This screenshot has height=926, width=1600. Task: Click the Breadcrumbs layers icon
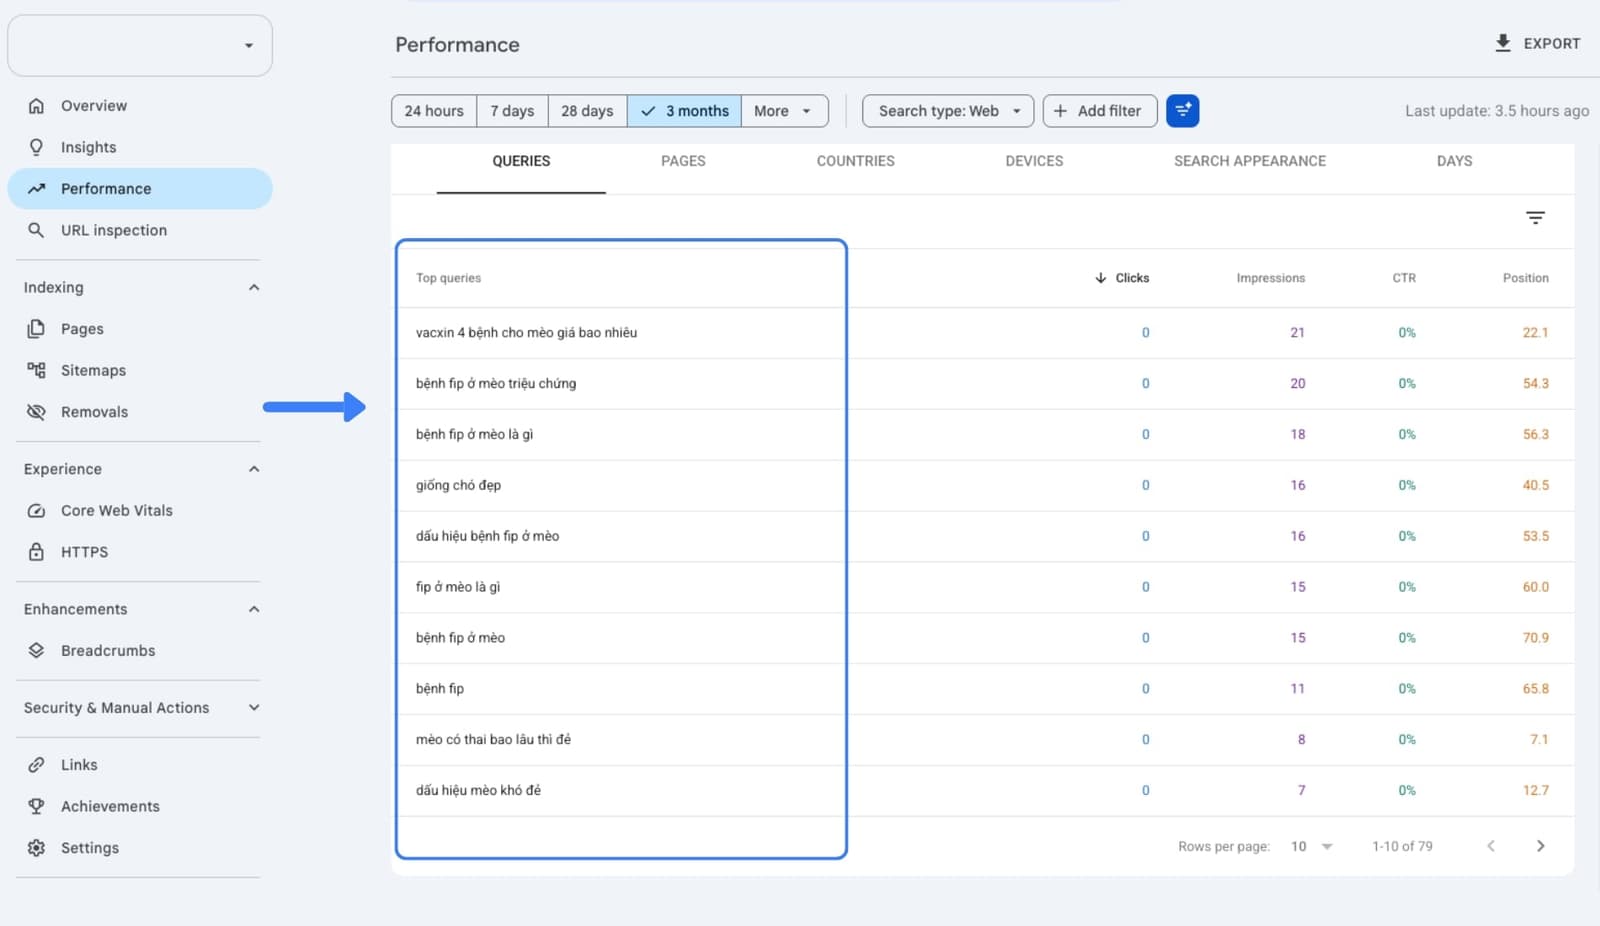pyautogui.click(x=36, y=651)
